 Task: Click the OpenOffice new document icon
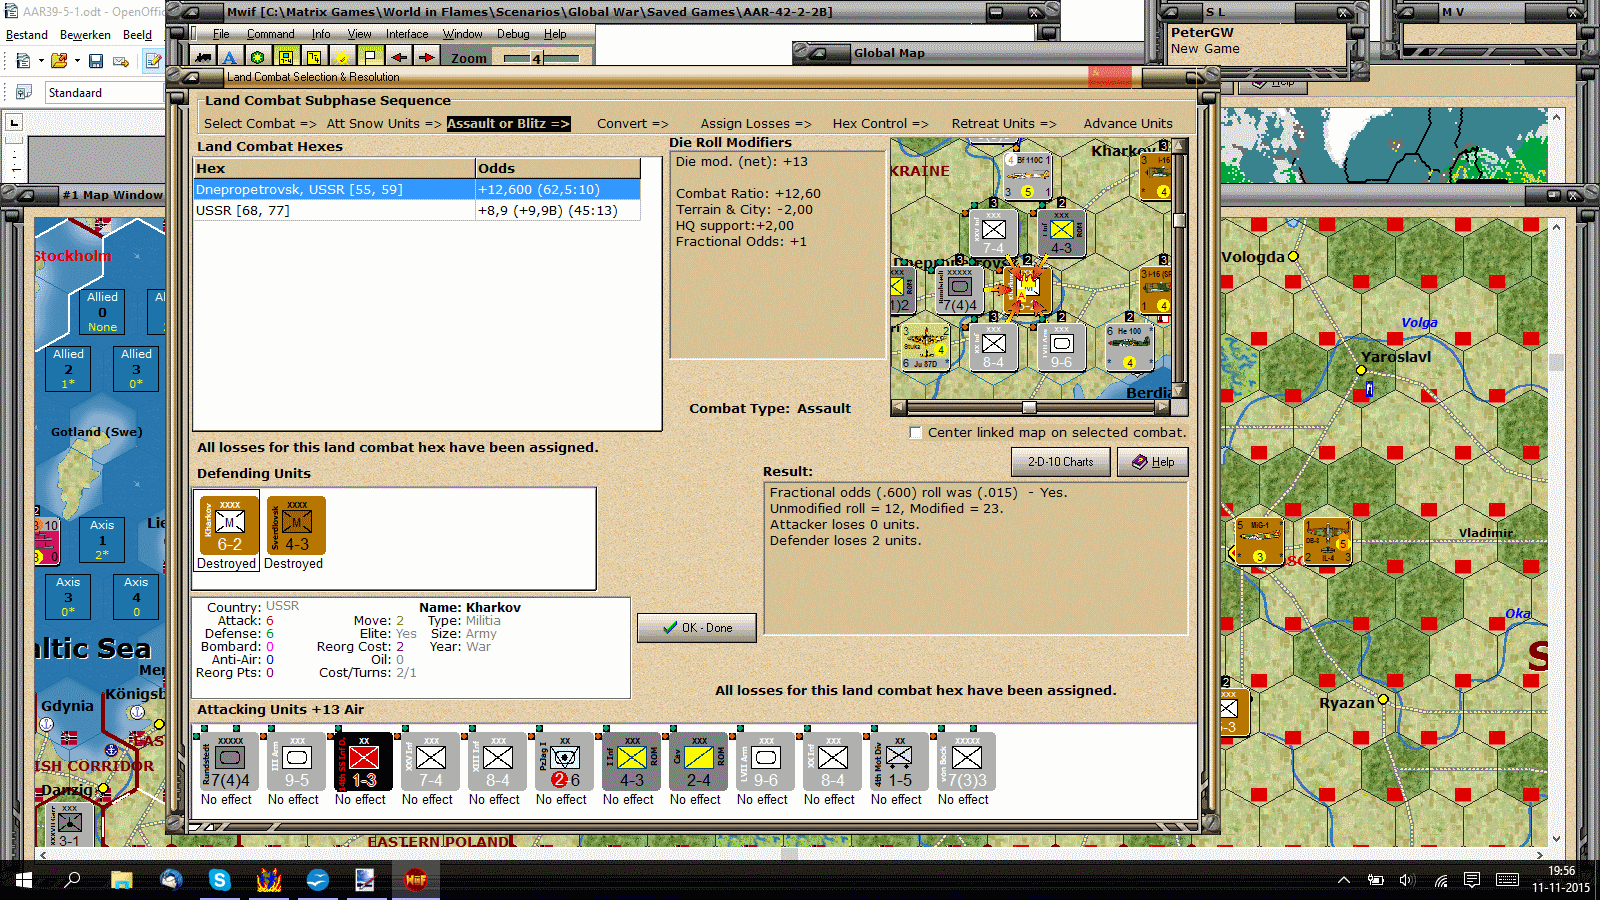(23, 61)
